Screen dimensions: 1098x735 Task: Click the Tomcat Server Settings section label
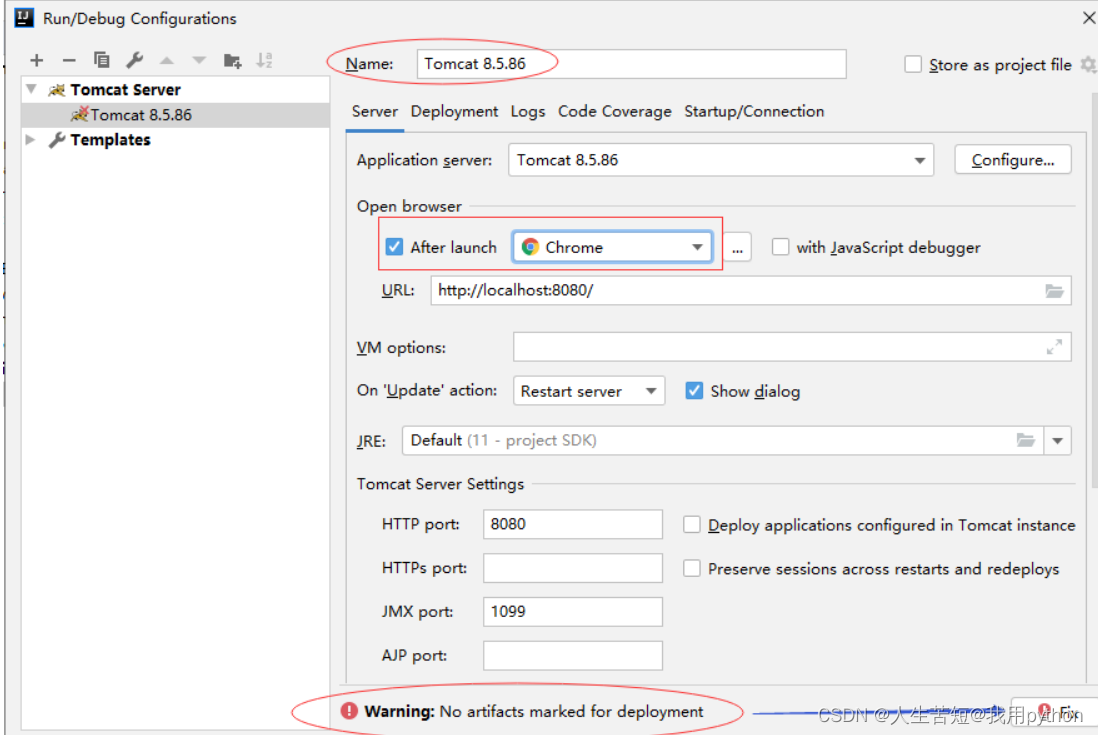click(x=440, y=484)
